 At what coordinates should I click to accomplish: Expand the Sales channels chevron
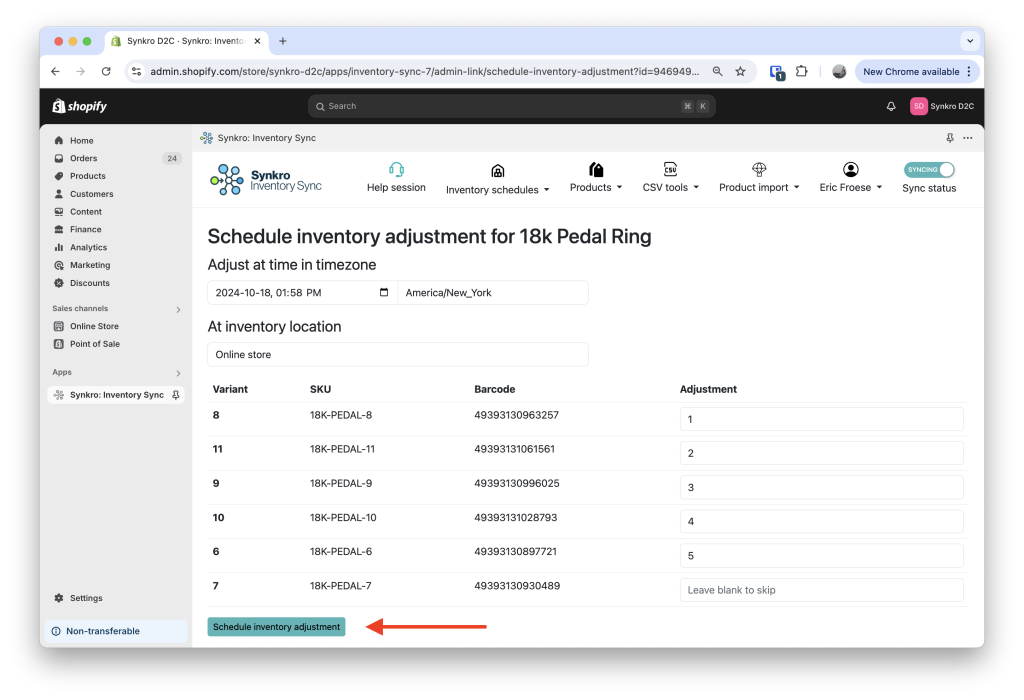[179, 308]
